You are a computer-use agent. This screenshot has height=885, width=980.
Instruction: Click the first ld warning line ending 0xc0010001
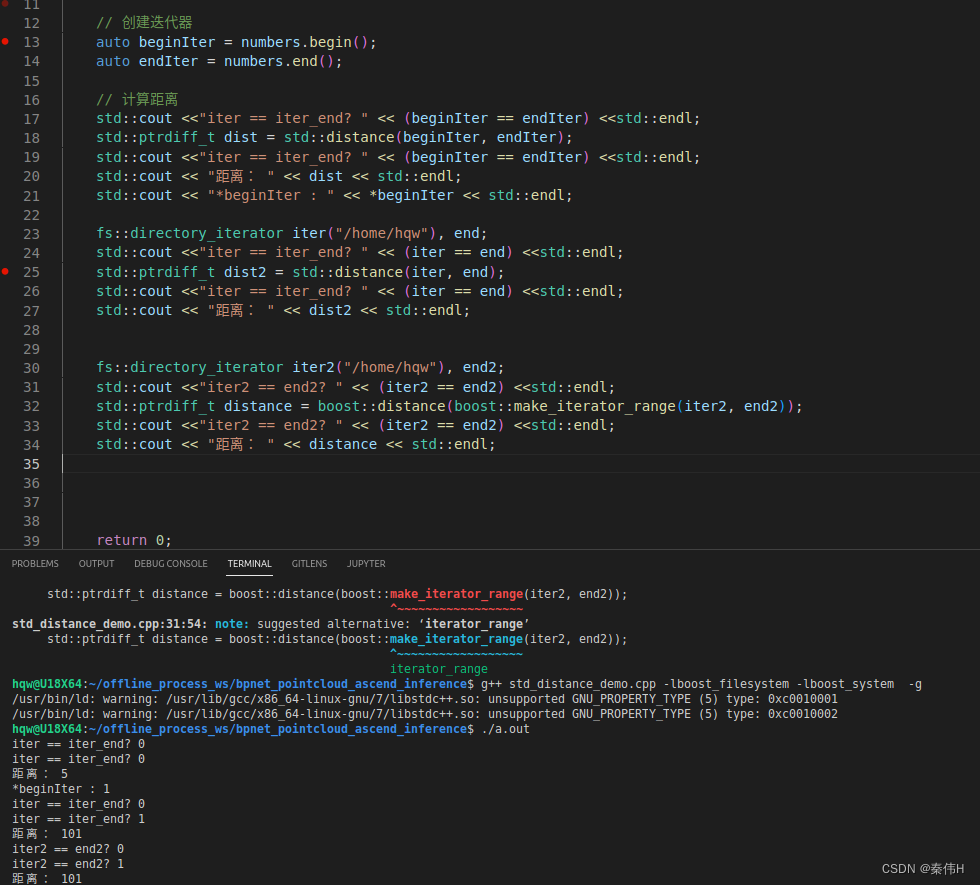tap(425, 699)
